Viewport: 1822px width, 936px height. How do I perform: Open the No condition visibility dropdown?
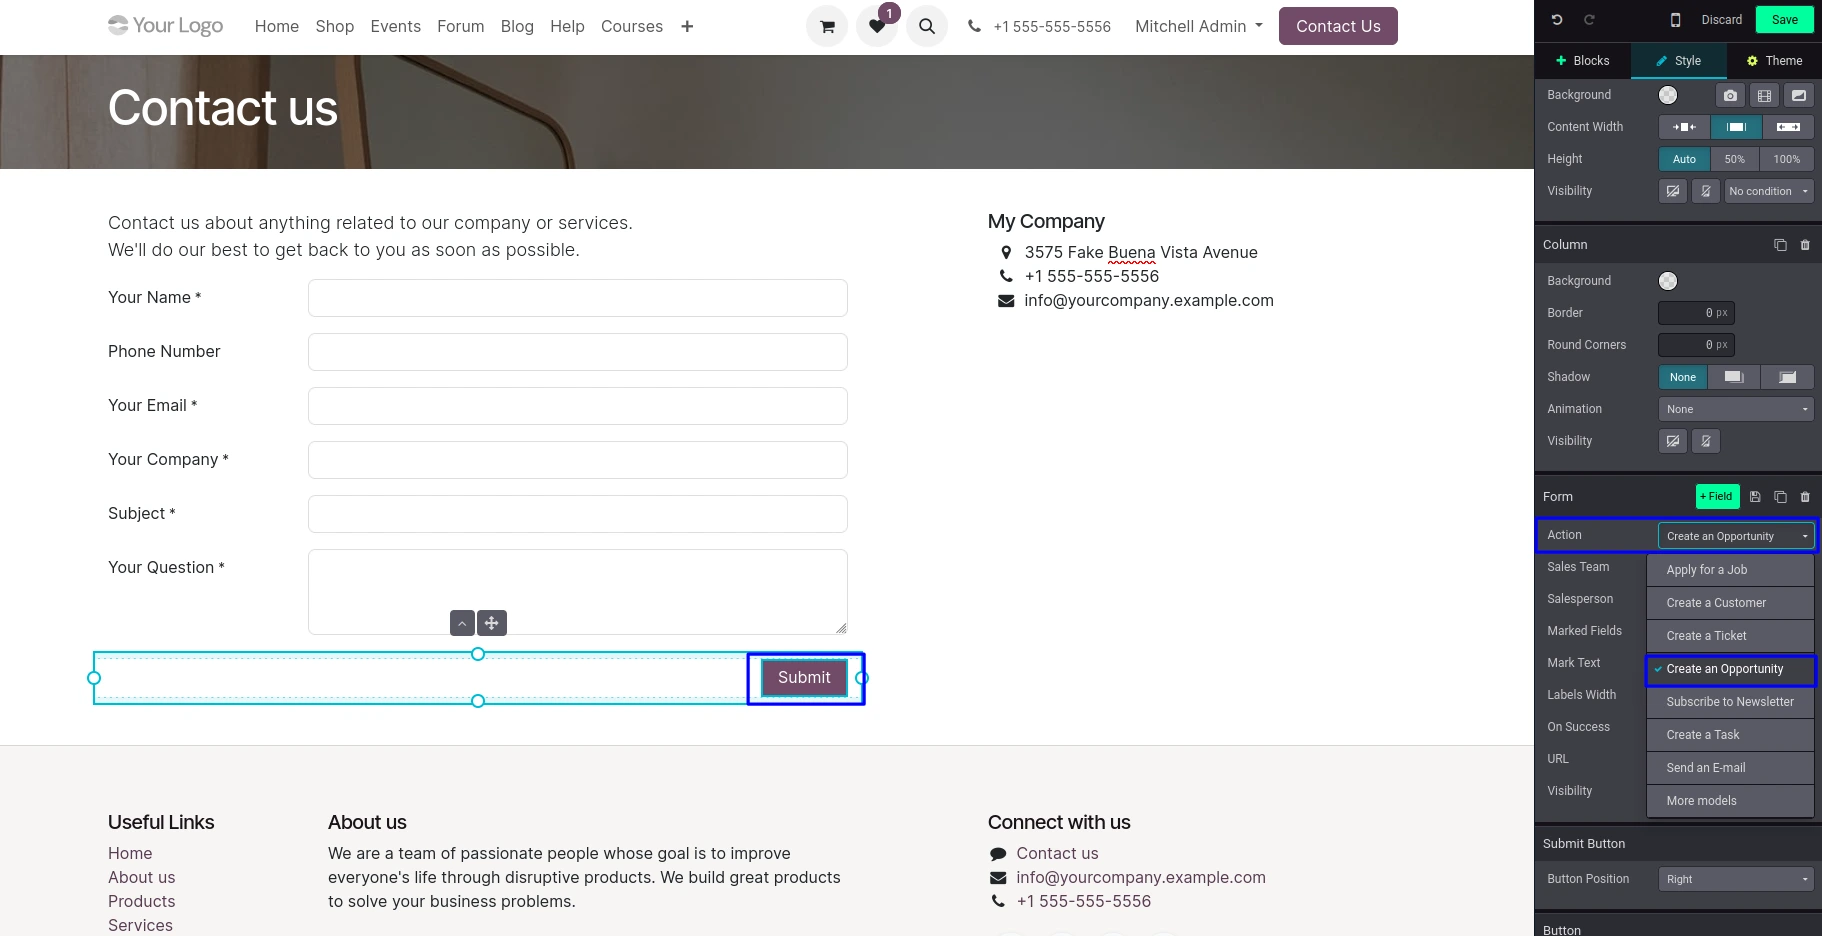(x=1769, y=191)
